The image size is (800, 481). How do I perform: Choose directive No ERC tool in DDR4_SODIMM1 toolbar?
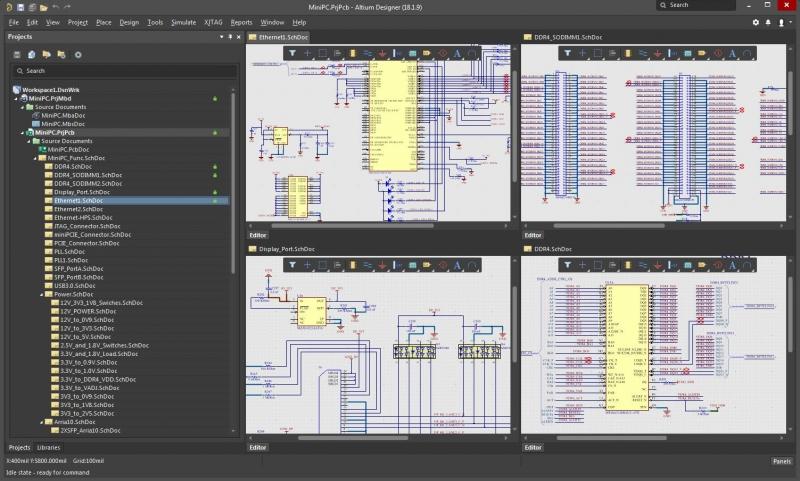(718, 53)
